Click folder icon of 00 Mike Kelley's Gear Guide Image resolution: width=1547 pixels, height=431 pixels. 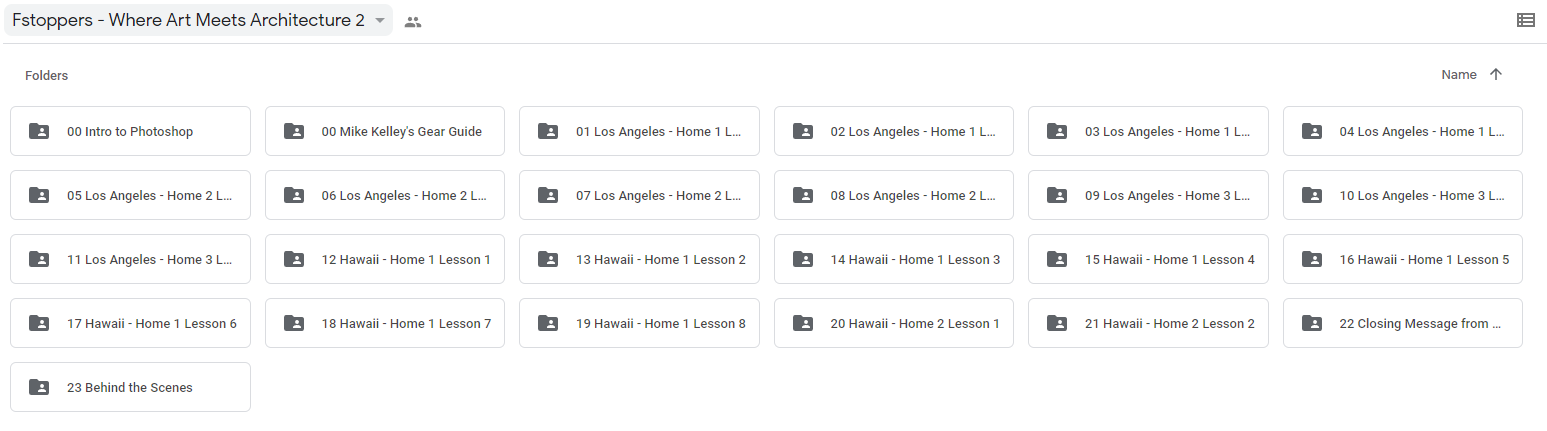[294, 131]
